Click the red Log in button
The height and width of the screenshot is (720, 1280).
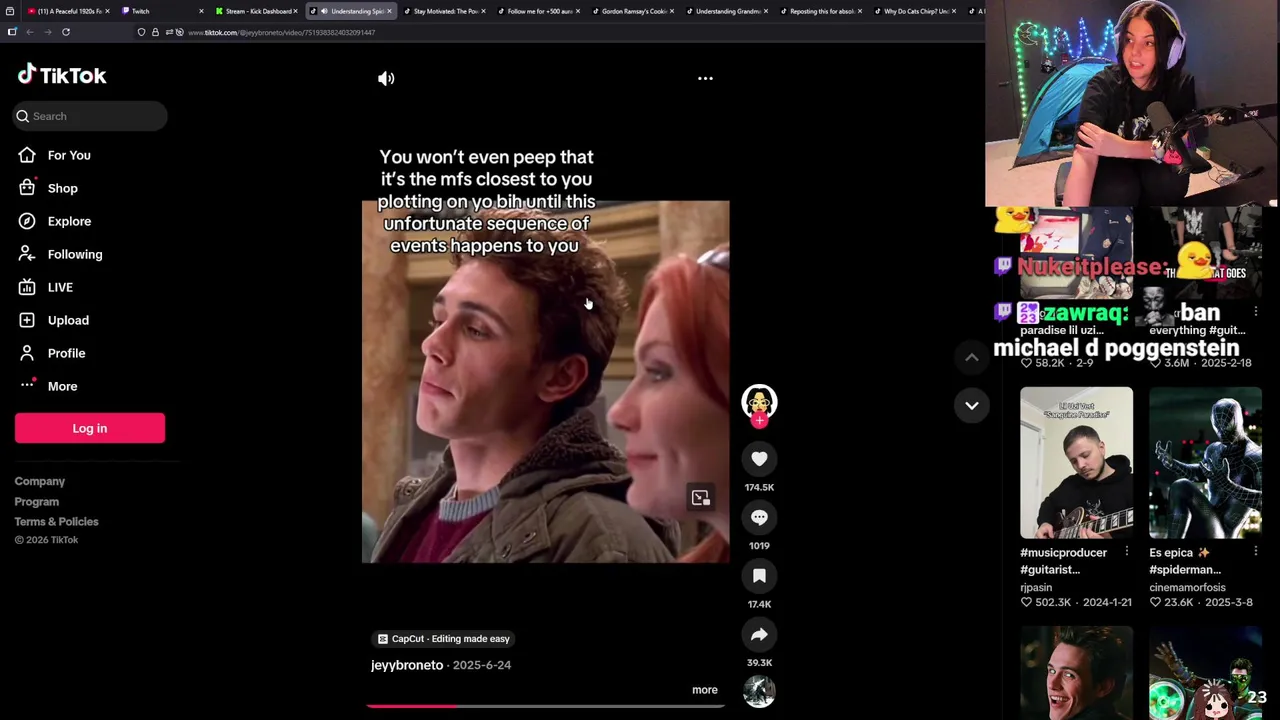tap(90, 428)
